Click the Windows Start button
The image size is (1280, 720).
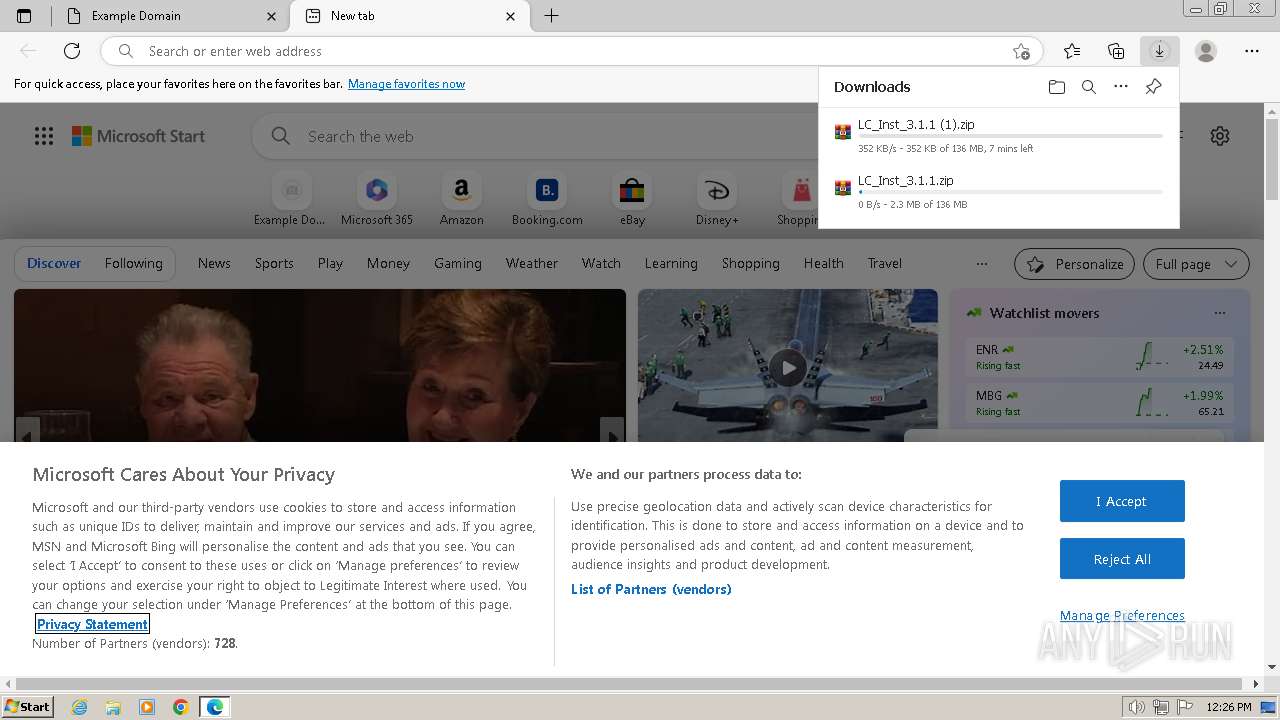point(28,707)
